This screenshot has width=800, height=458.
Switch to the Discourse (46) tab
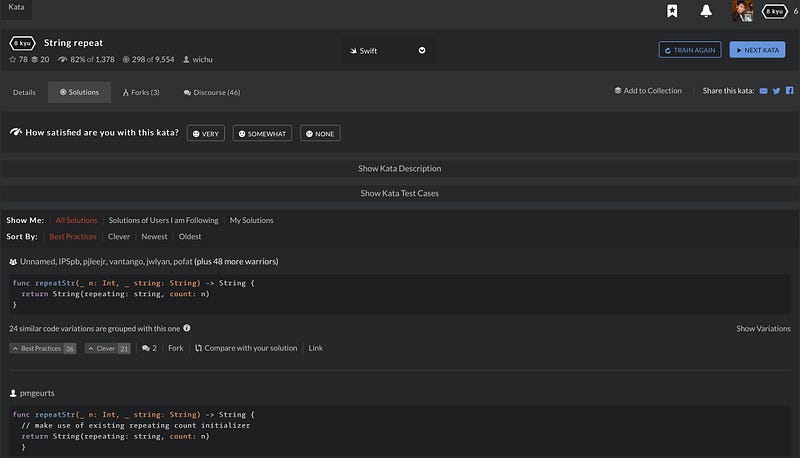pyautogui.click(x=211, y=92)
